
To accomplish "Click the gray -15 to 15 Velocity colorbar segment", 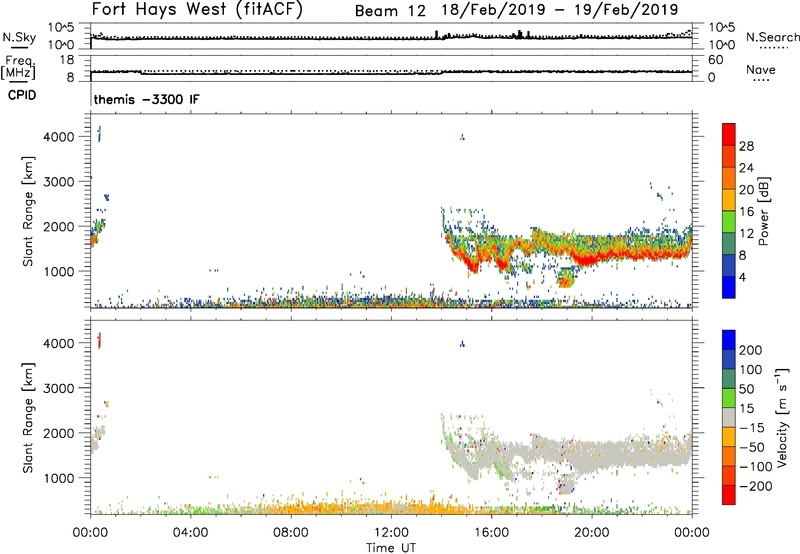I will (x=729, y=418).
